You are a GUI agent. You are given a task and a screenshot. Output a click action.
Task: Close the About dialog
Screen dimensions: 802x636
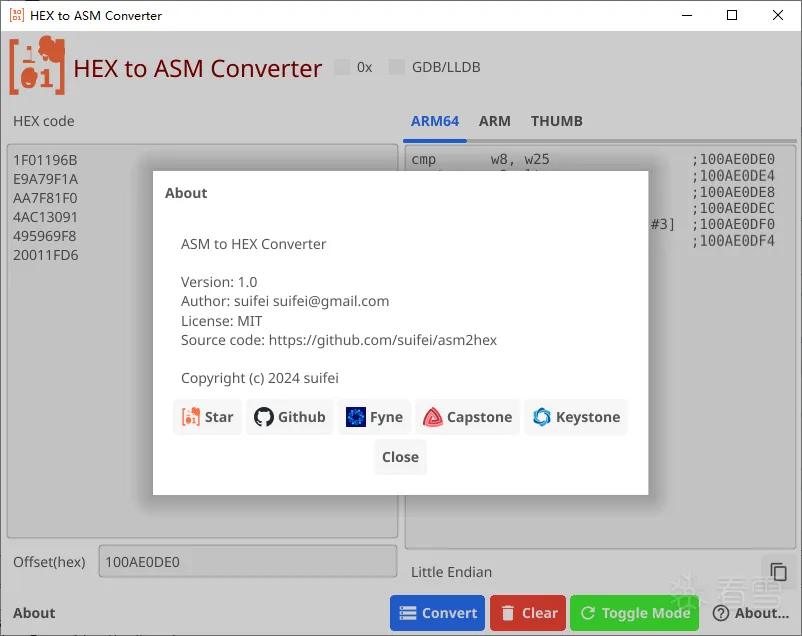coord(400,457)
